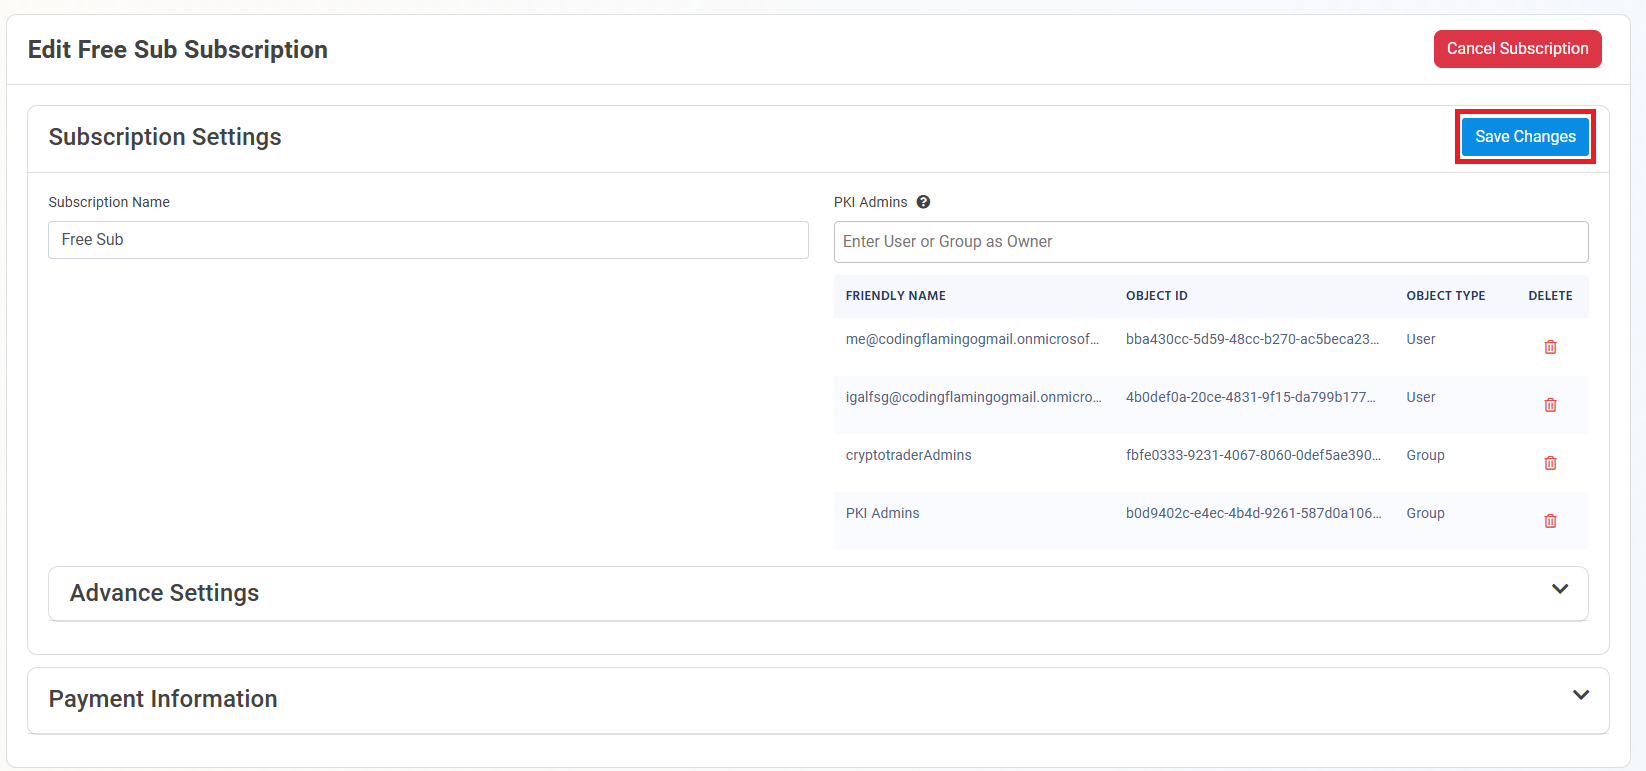Screen dimensions: 1646x771
Task: Click the Enter User or Group field
Action: [x=1210, y=242]
